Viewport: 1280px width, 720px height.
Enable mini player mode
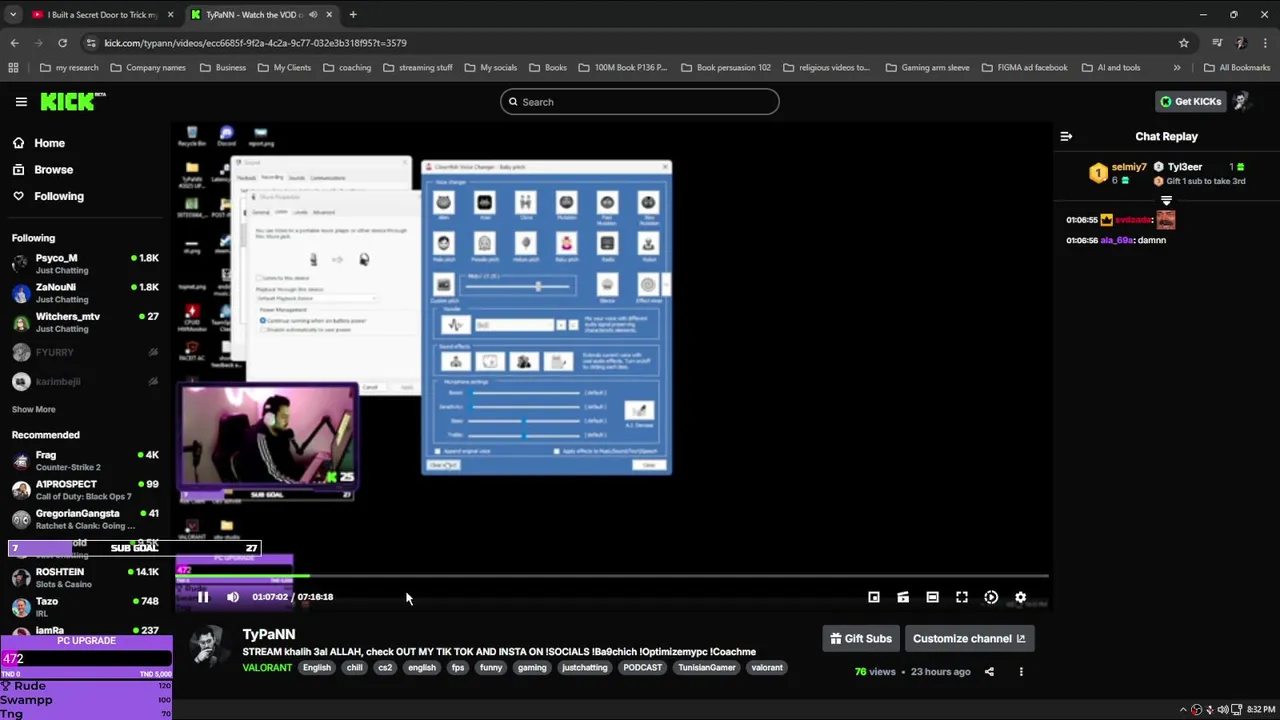coord(874,597)
